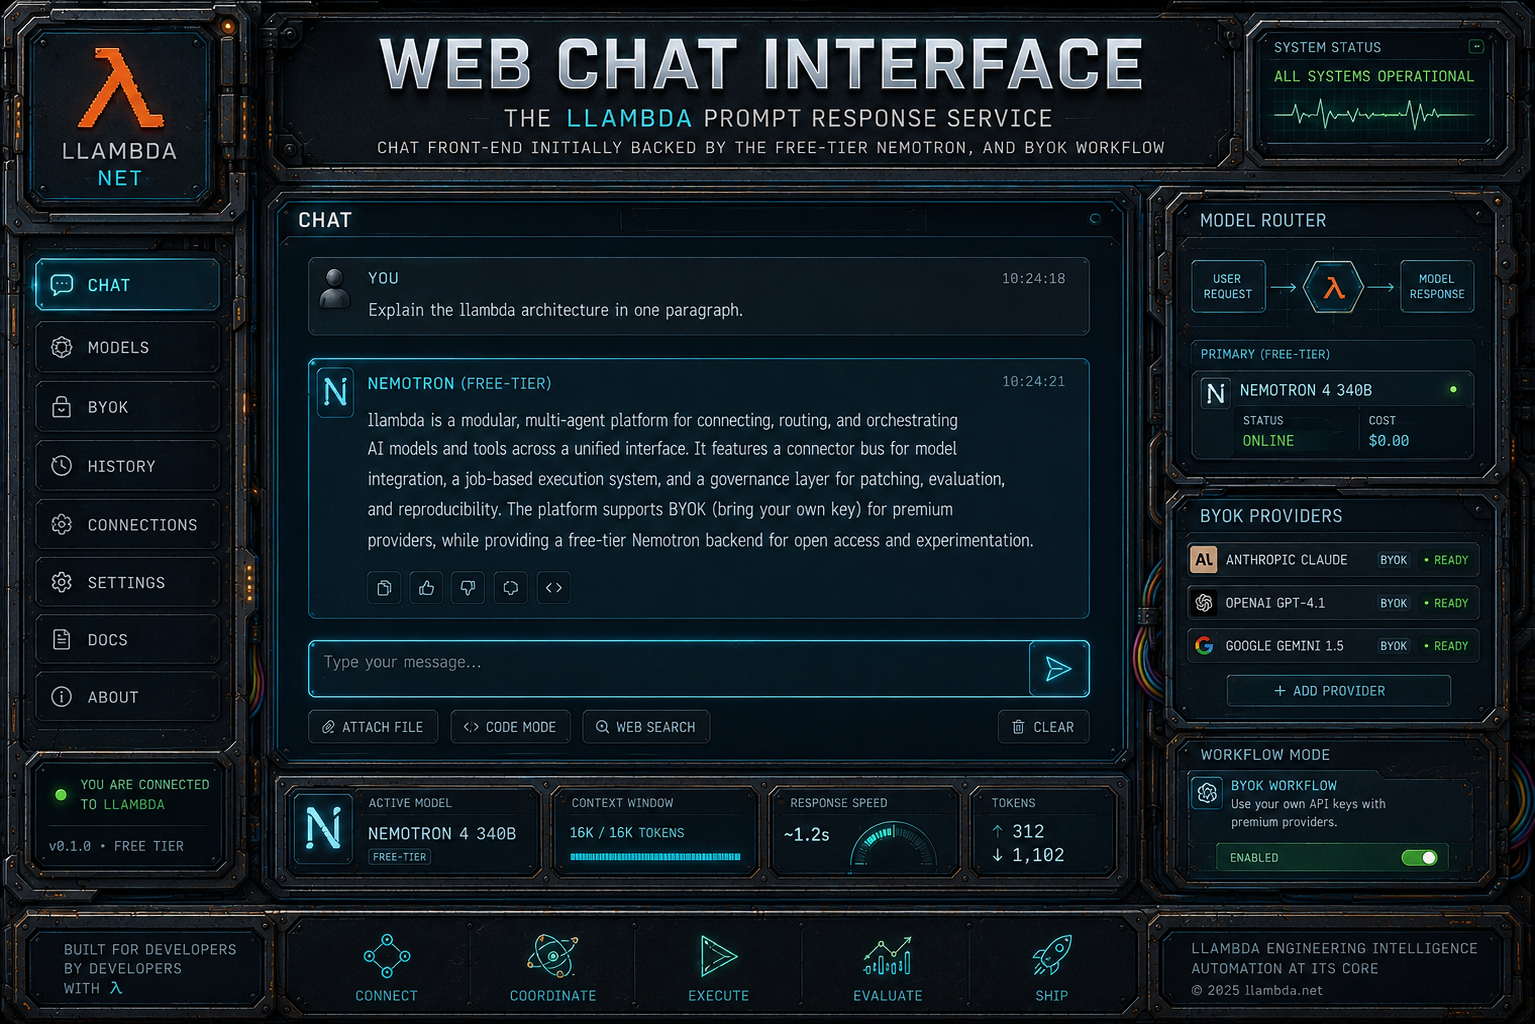Click the Nemotron N icon in Model Router
The width and height of the screenshot is (1535, 1024).
(x=1216, y=392)
